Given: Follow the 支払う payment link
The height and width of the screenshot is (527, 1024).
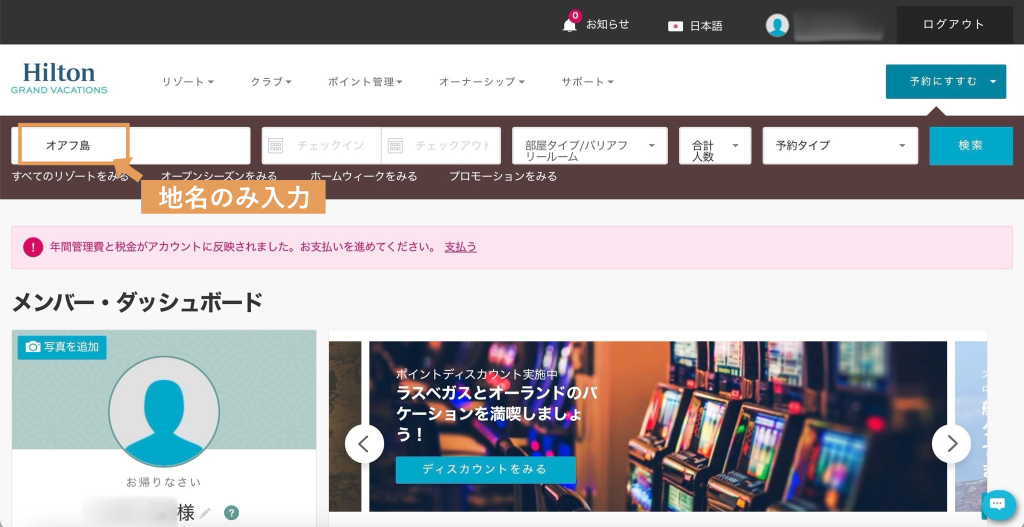Looking at the screenshot, I should pyautogui.click(x=460, y=247).
